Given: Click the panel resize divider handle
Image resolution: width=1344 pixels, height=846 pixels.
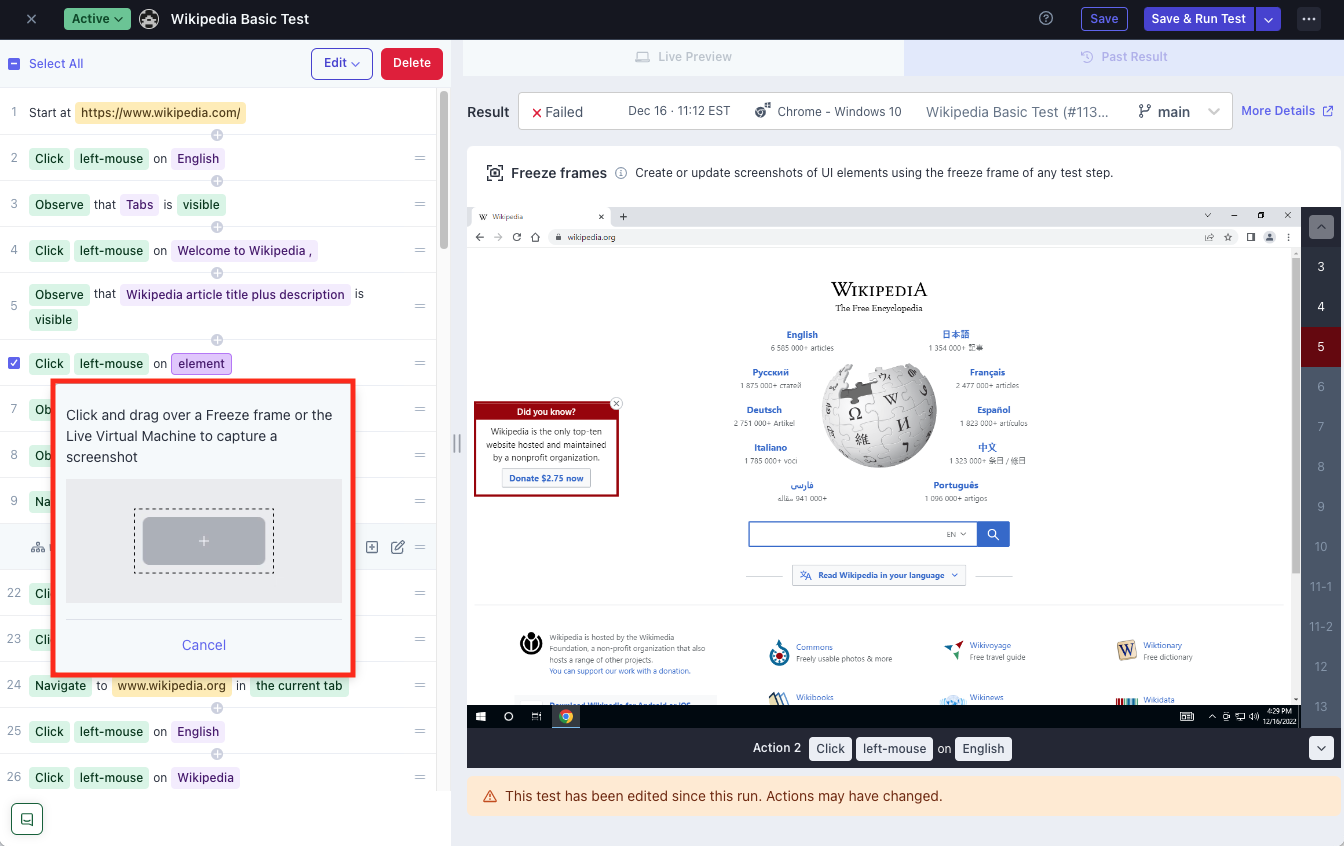Looking at the screenshot, I should (x=457, y=443).
